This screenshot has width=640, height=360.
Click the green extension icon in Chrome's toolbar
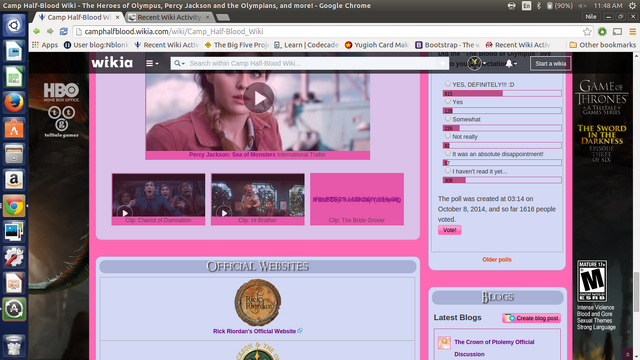(x=602, y=31)
